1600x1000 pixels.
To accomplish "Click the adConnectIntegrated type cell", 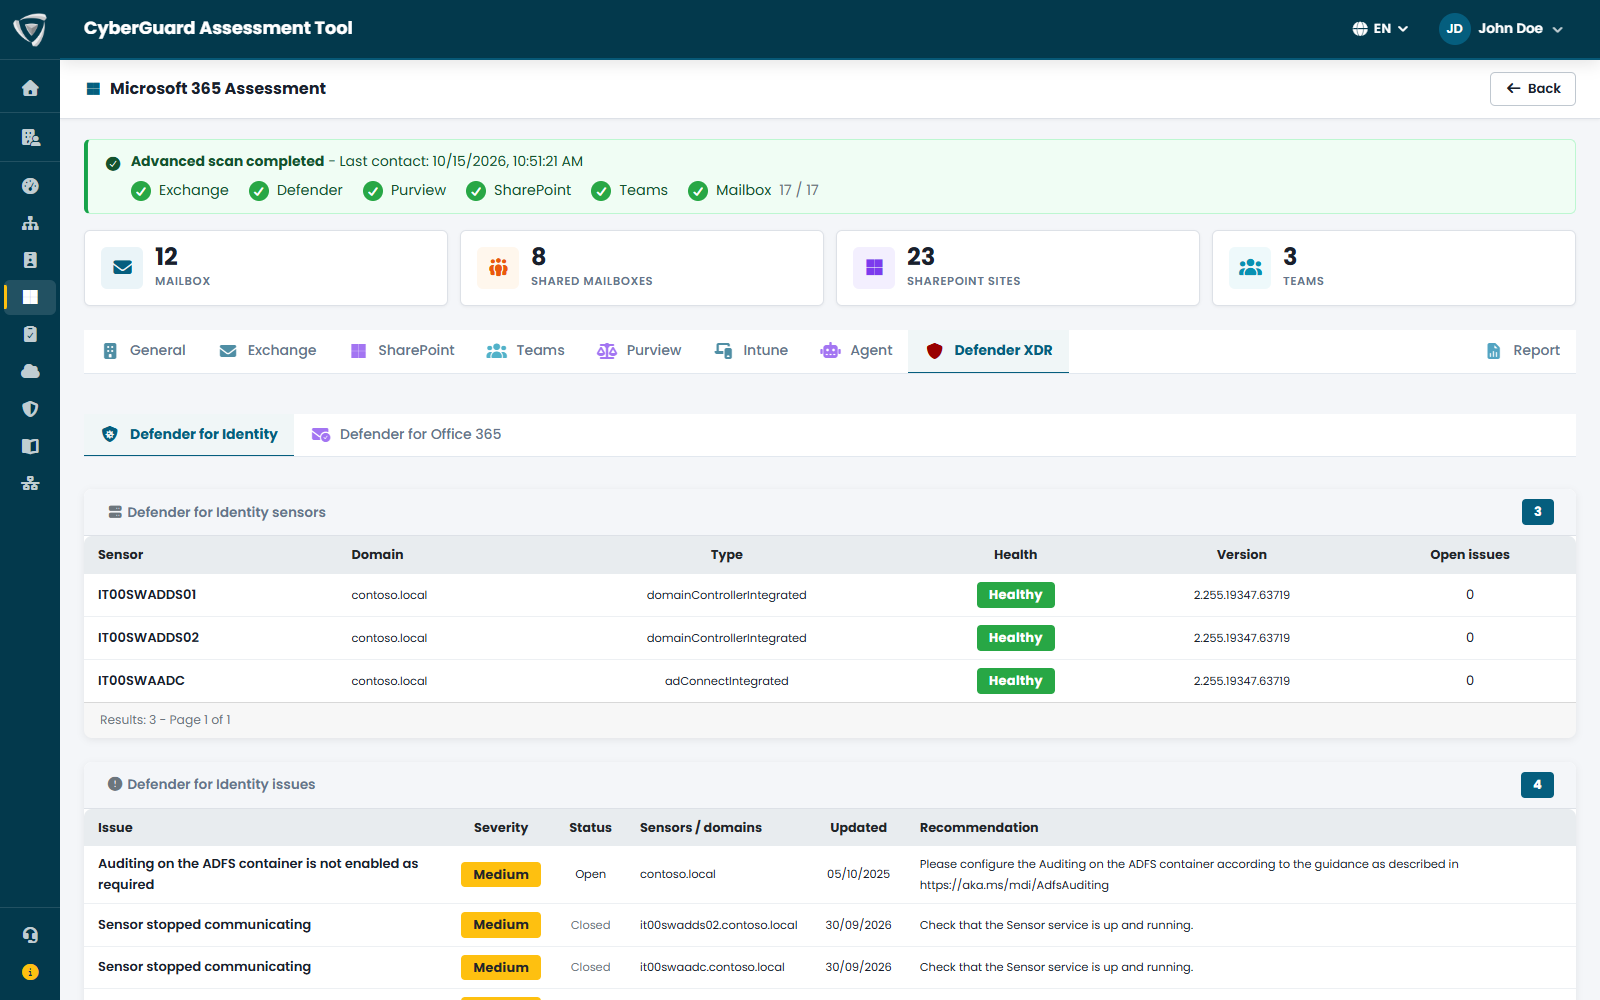I will tap(727, 681).
